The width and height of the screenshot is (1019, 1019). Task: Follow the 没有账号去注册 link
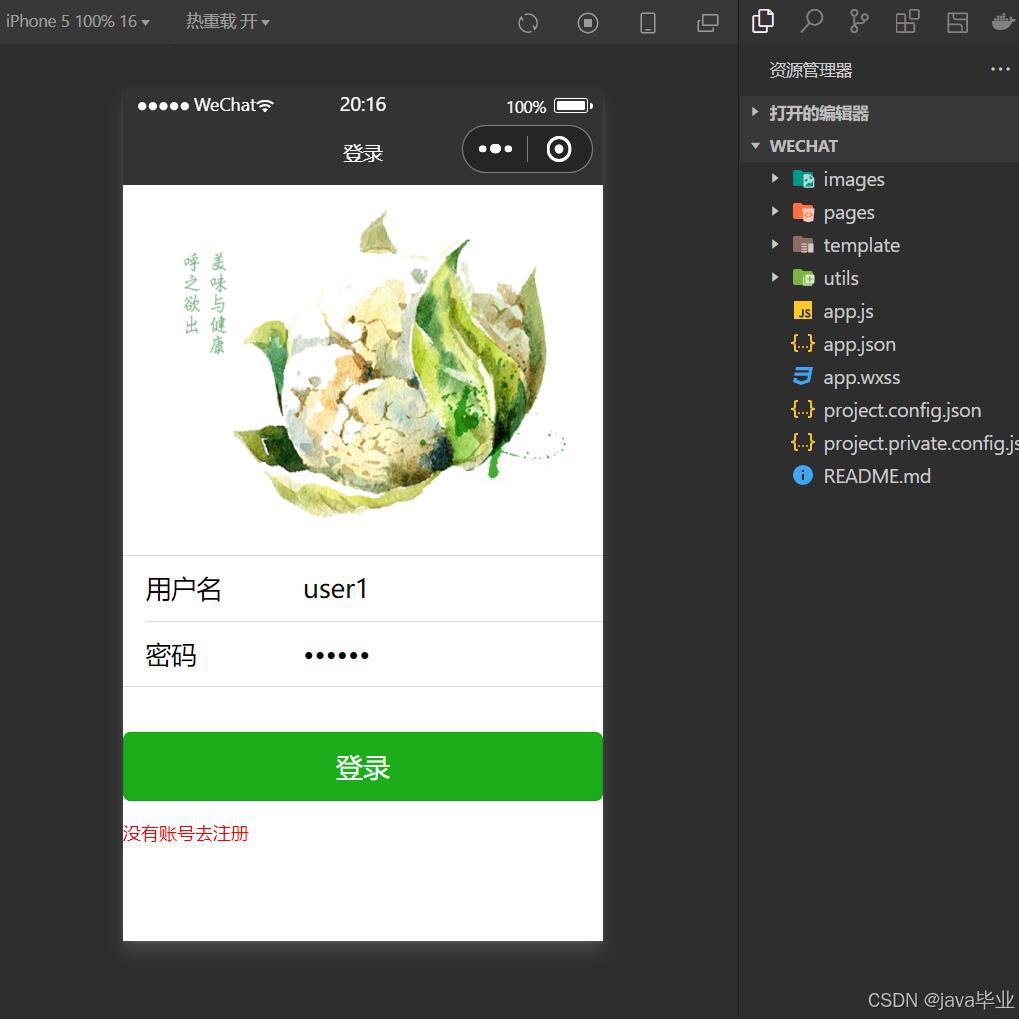point(186,833)
